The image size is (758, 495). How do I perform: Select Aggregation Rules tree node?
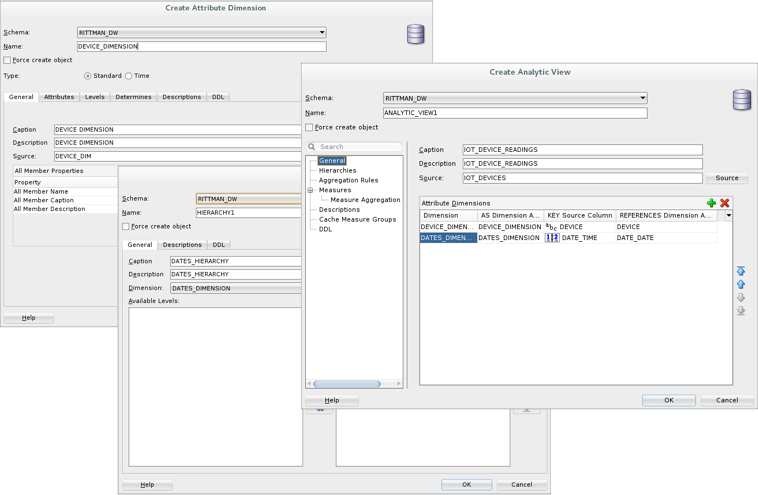coord(349,180)
